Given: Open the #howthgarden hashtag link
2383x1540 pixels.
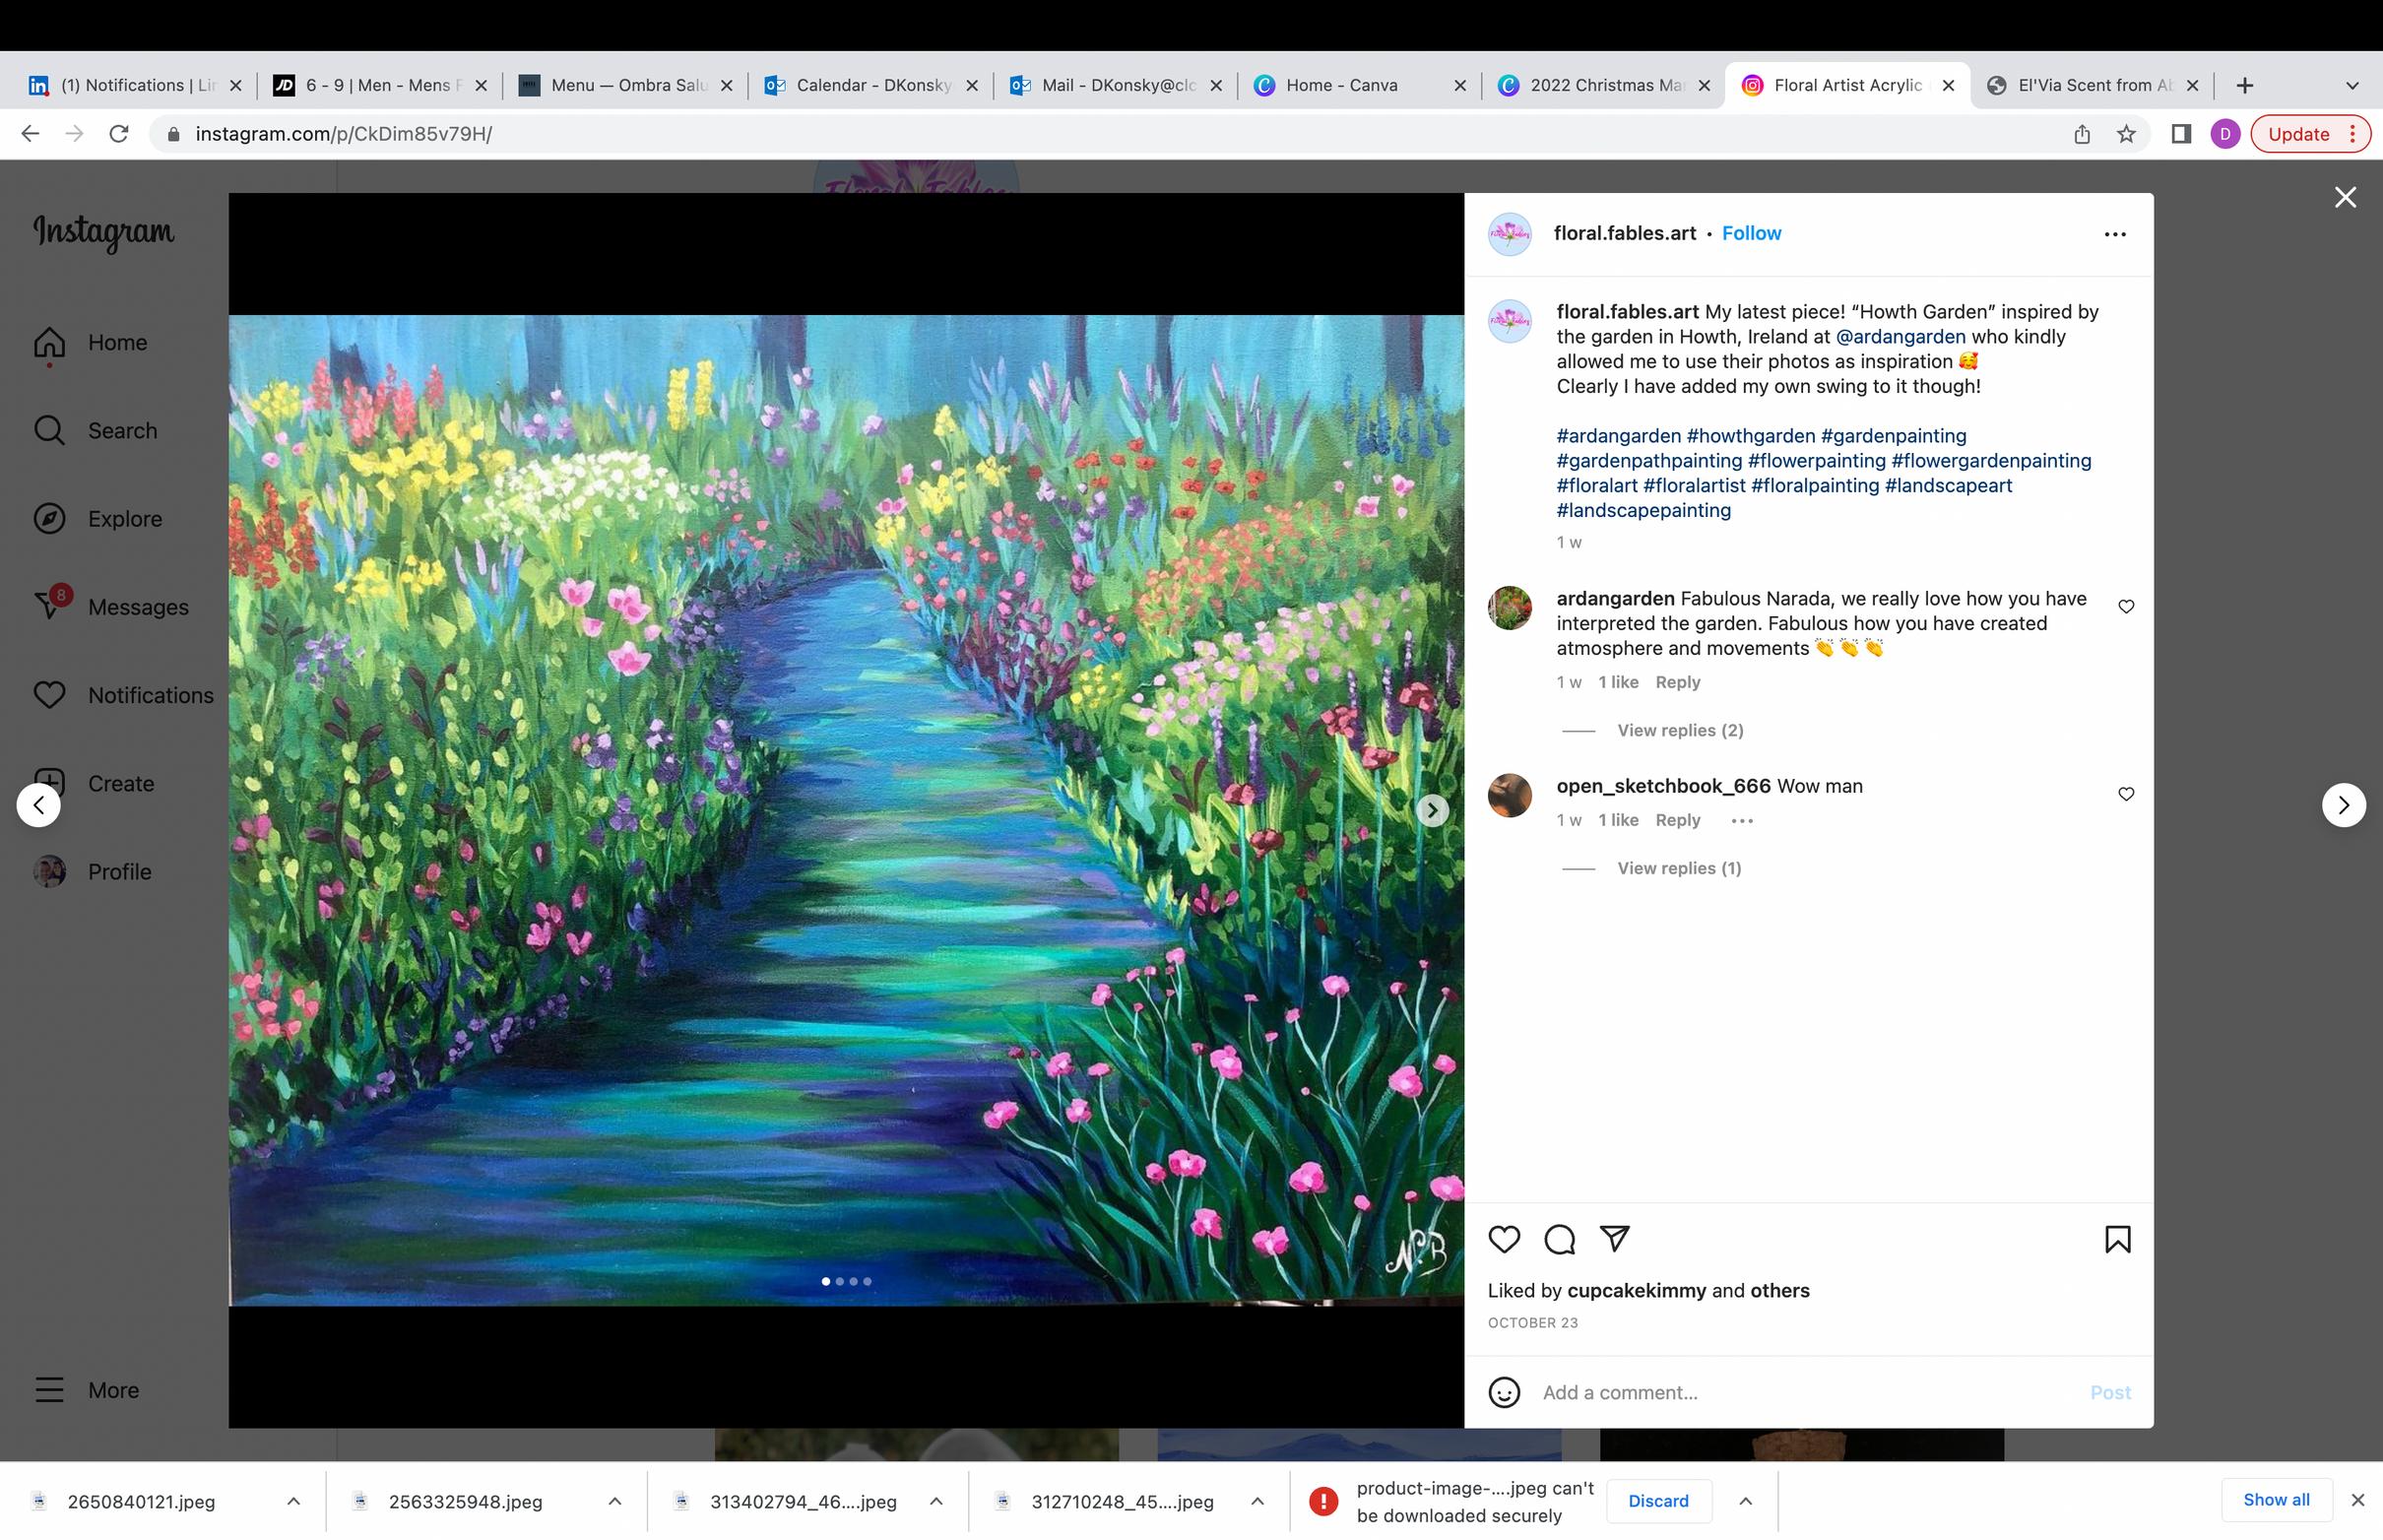Looking at the screenshot, I should 1749,436.
